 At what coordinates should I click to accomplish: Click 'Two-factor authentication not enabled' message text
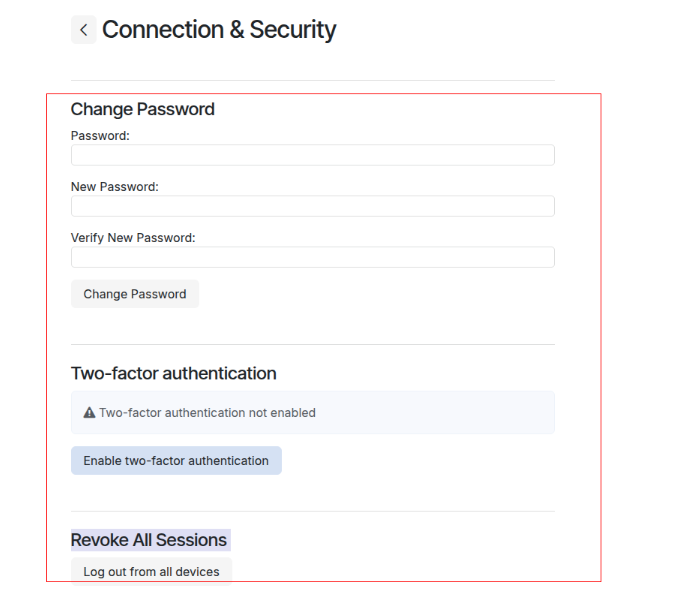tap(207, 412)
